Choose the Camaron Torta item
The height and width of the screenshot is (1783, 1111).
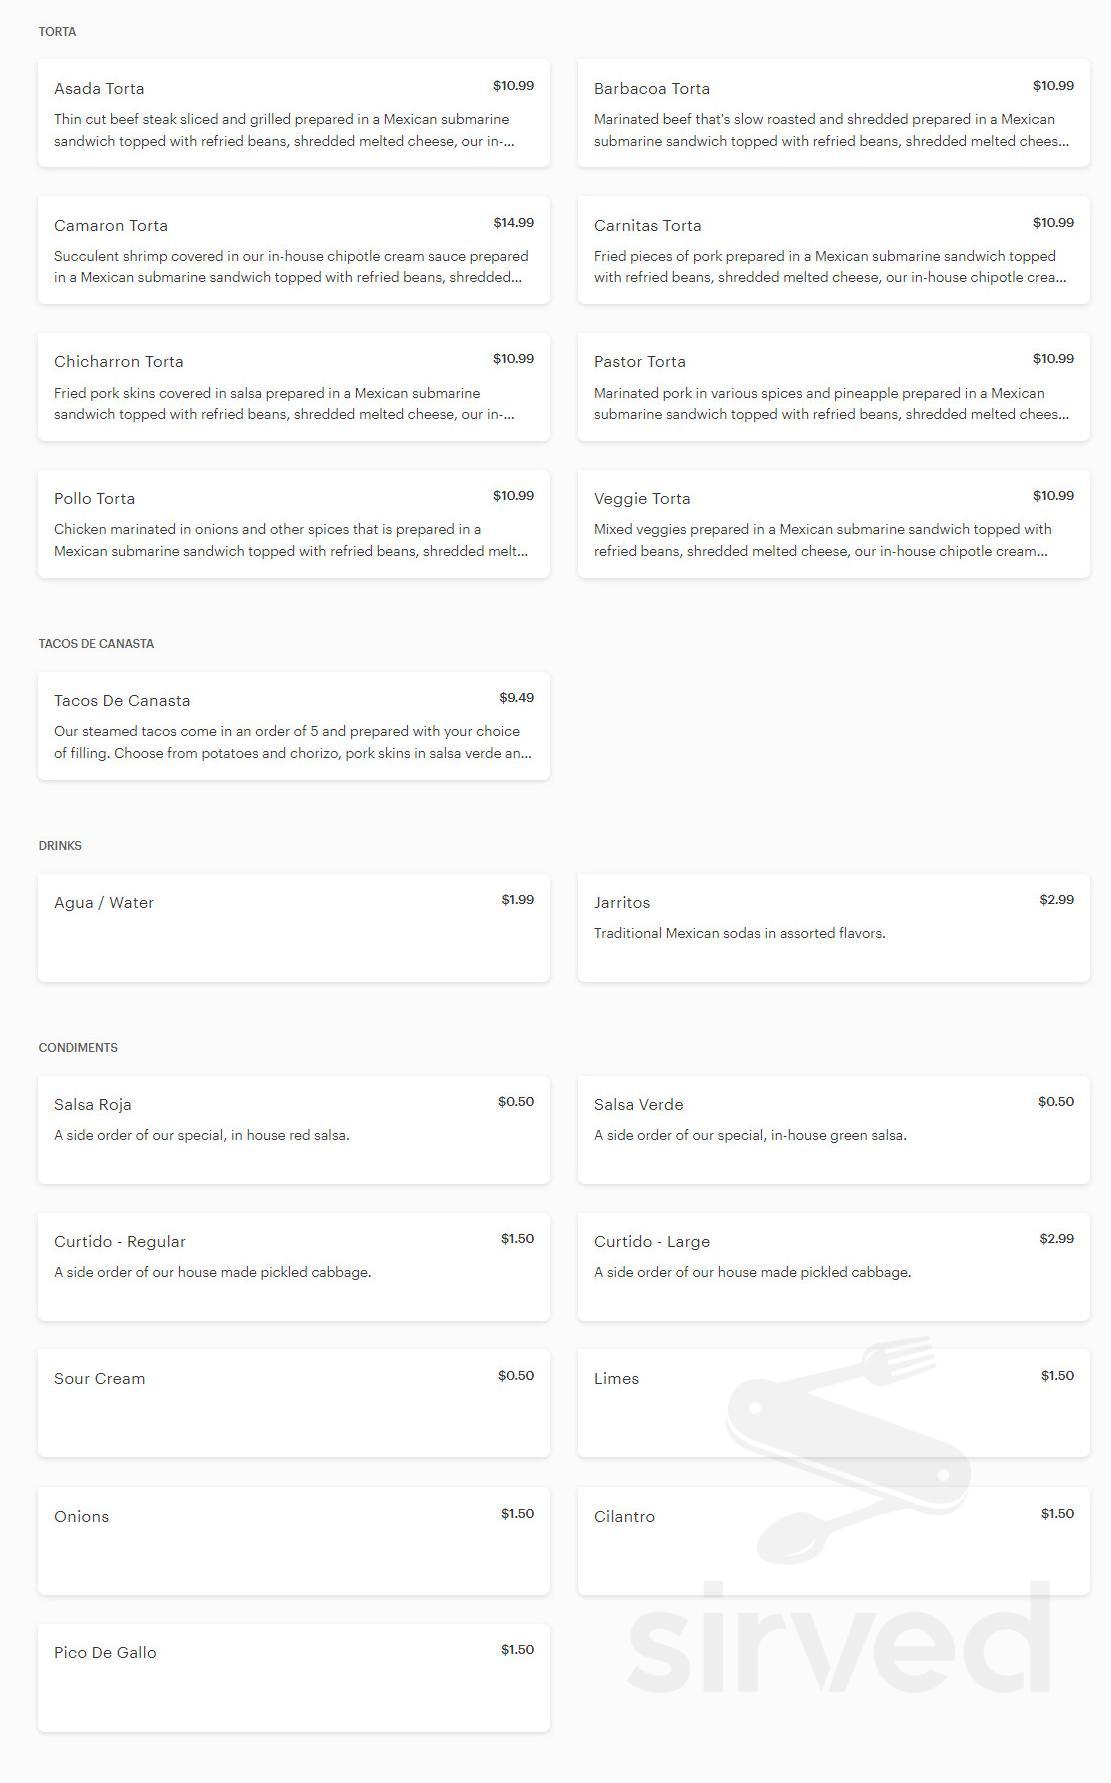coord(294,250)
